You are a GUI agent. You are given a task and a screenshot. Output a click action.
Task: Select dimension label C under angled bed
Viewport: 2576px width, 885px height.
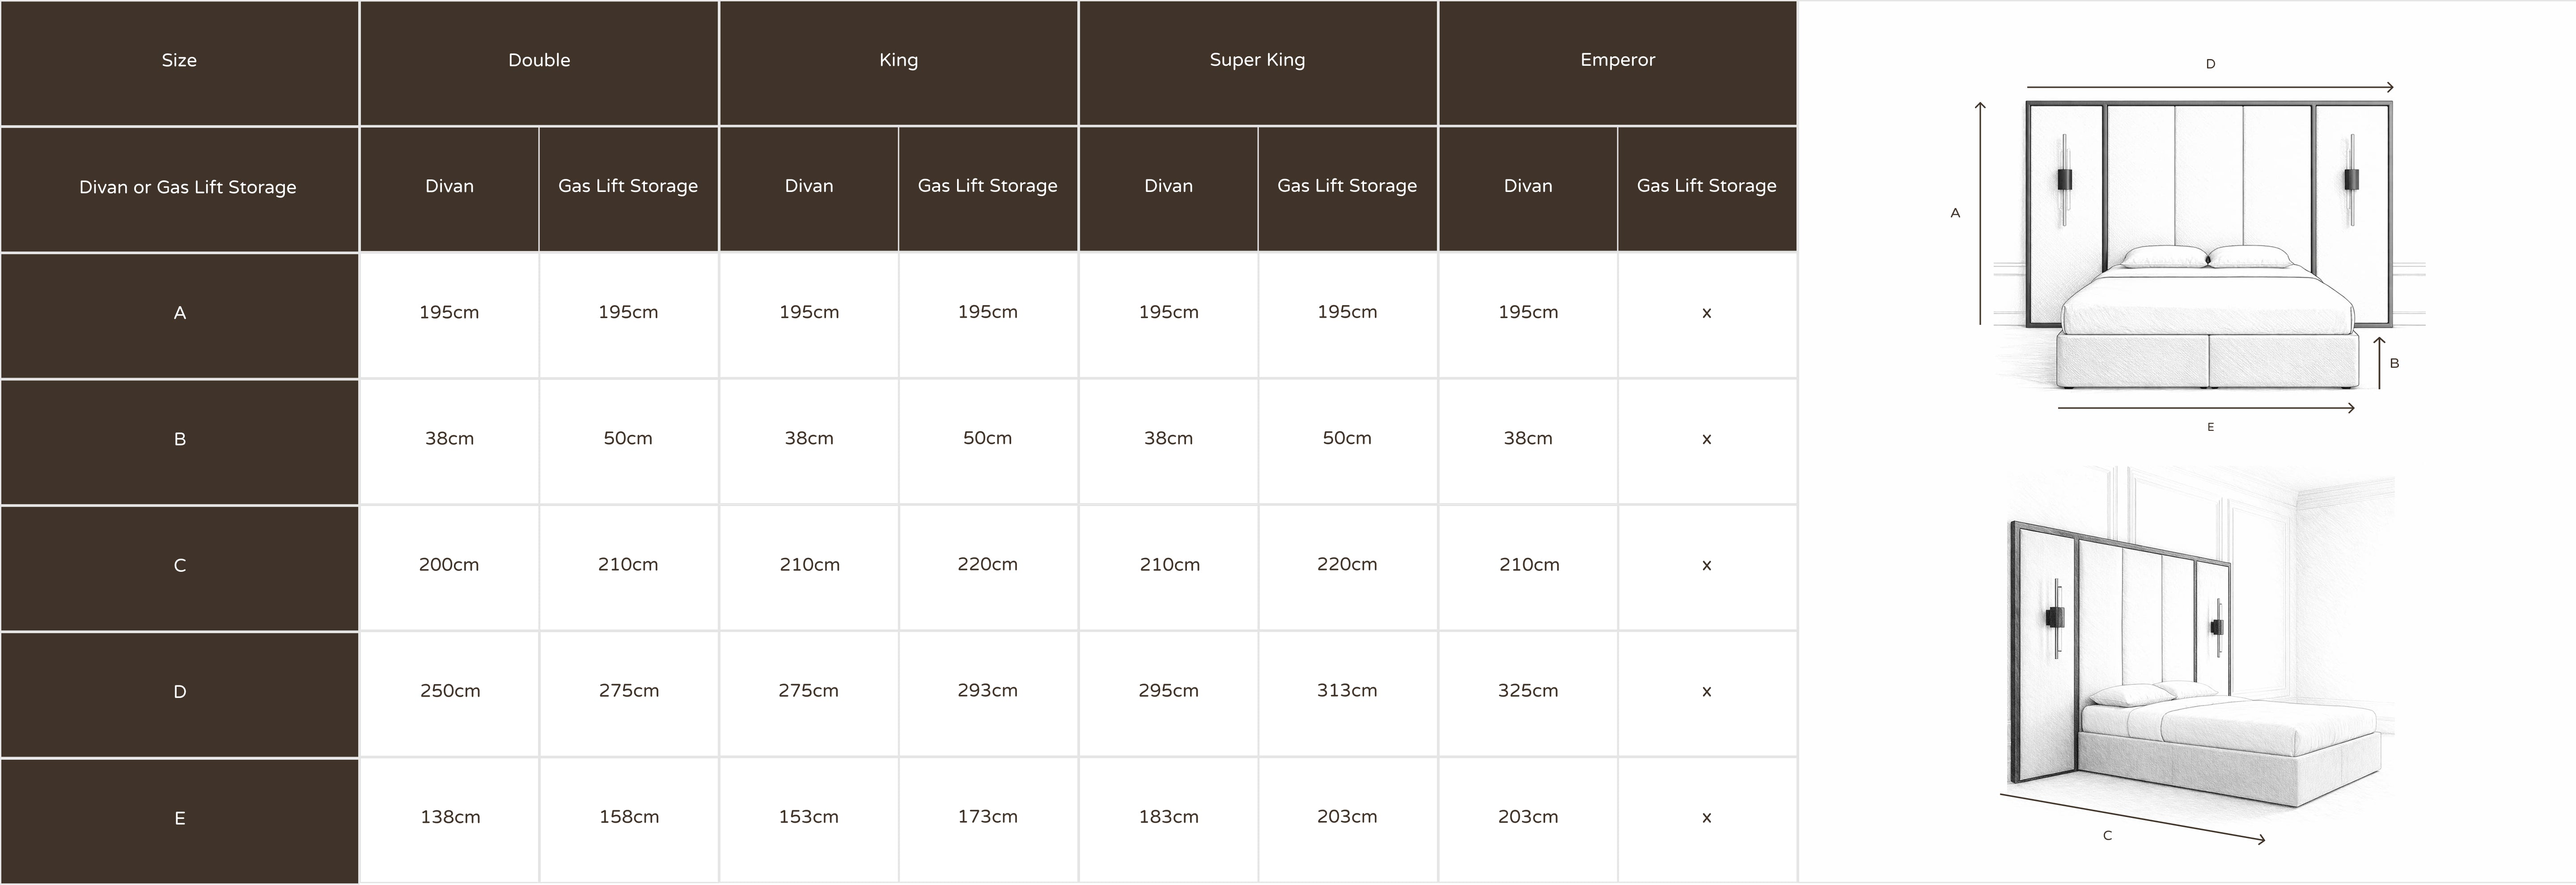tap(2107, 835)
